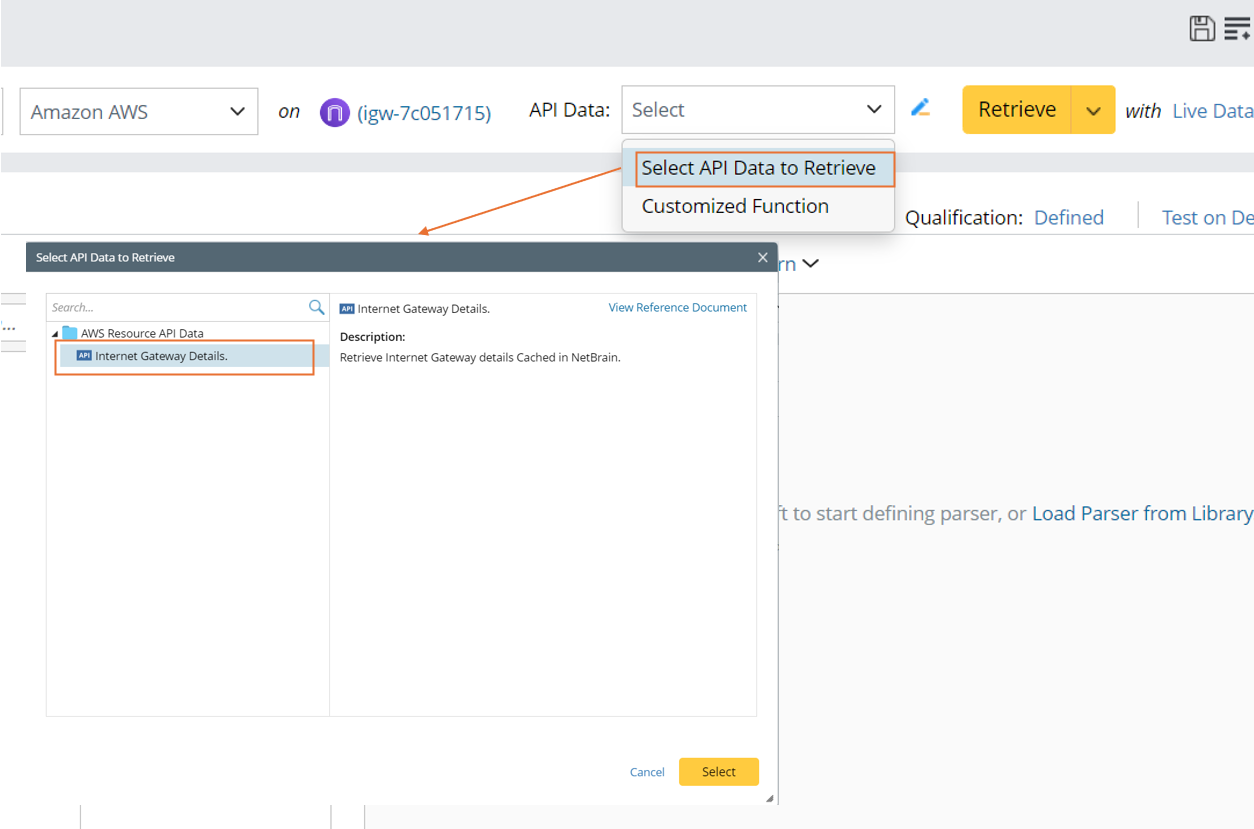The image size is (1254, 829).
Task: Open the View Reference Document link
Action: 677,308
